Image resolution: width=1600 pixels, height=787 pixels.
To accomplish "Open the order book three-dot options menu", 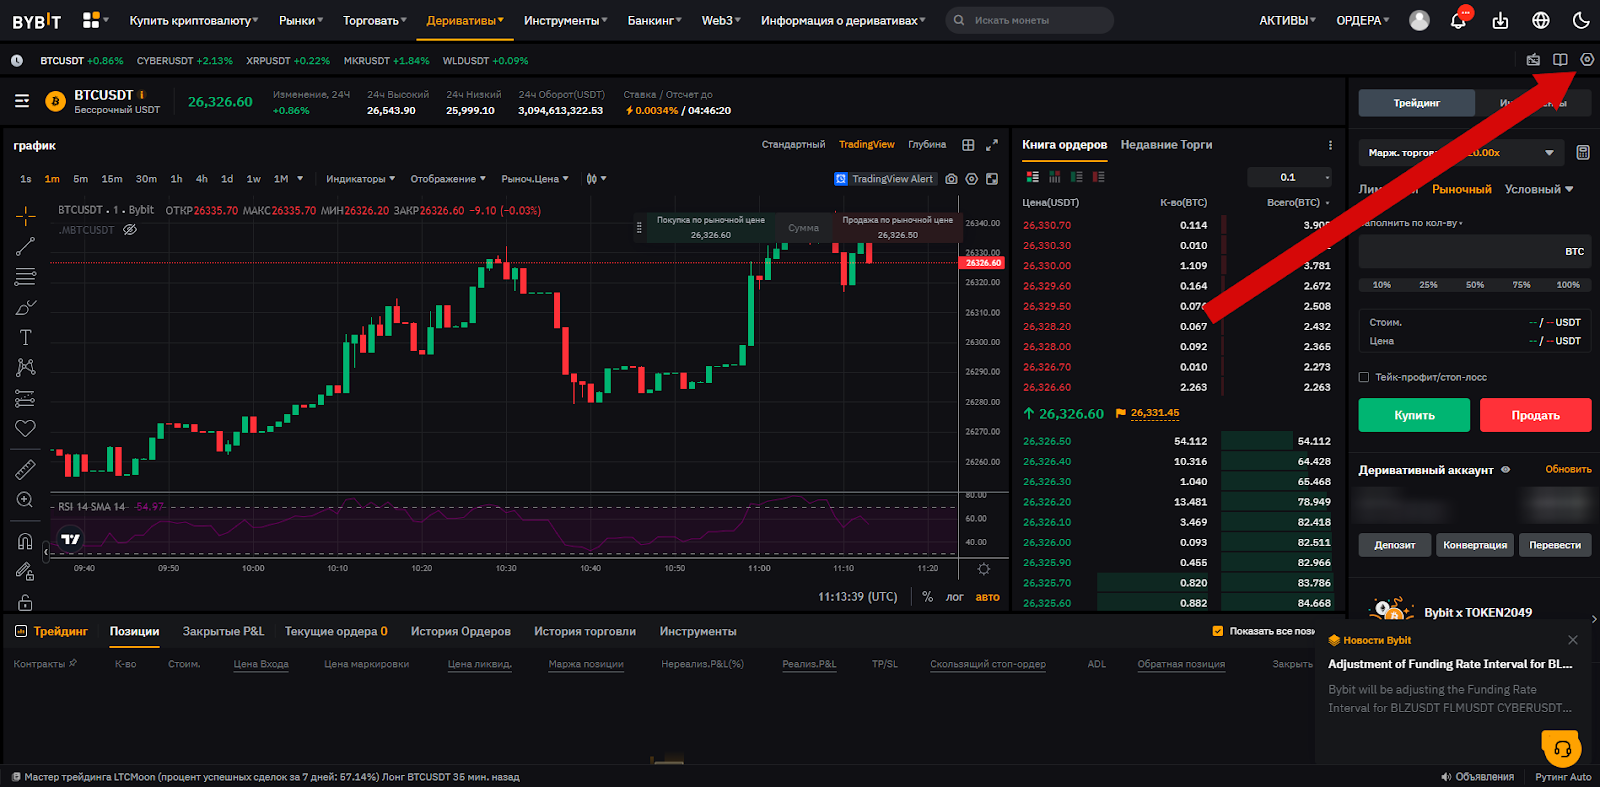I will click(1330, 145).
